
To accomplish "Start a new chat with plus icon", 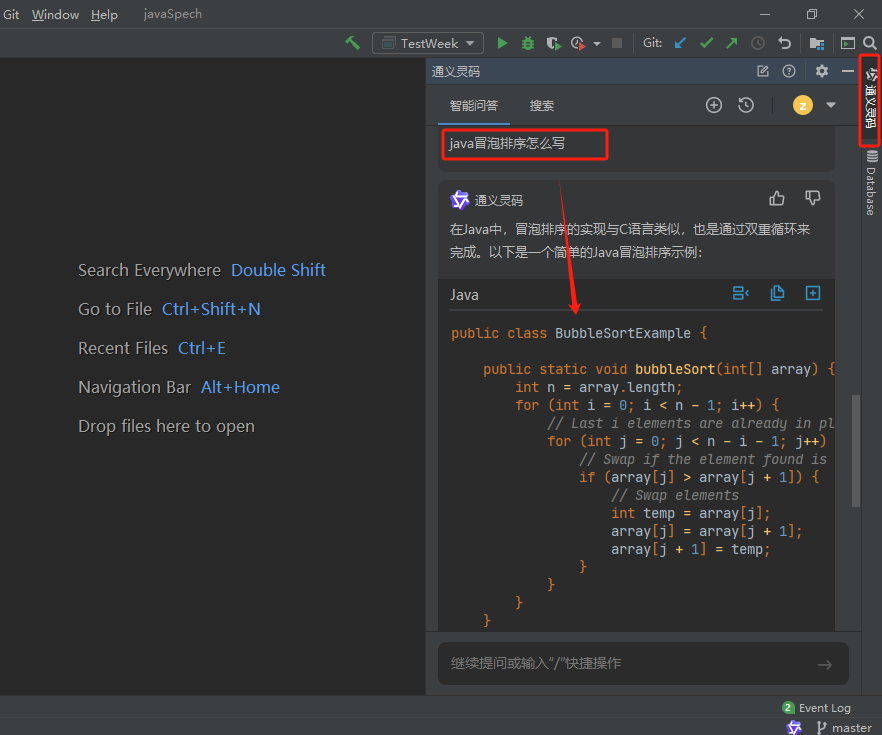I will [x=714, y=105].
